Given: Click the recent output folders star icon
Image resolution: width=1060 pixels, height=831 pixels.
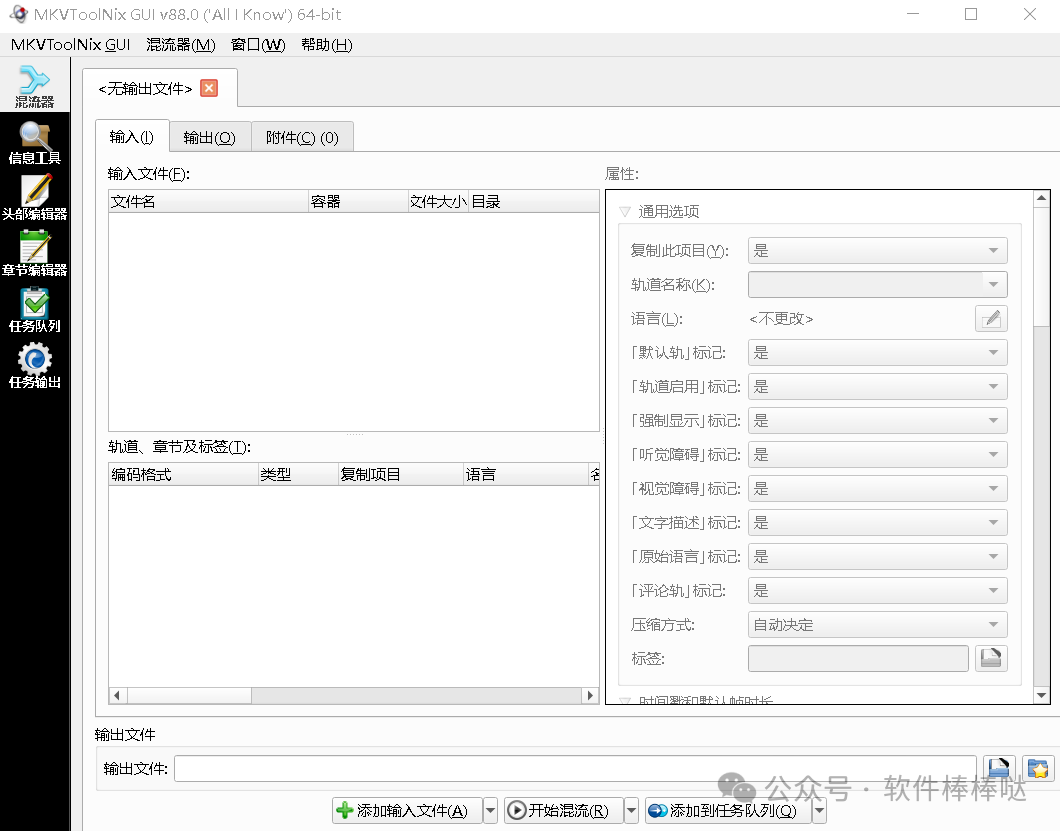Looking at the screenshot, I should (x=1038, y=769).
